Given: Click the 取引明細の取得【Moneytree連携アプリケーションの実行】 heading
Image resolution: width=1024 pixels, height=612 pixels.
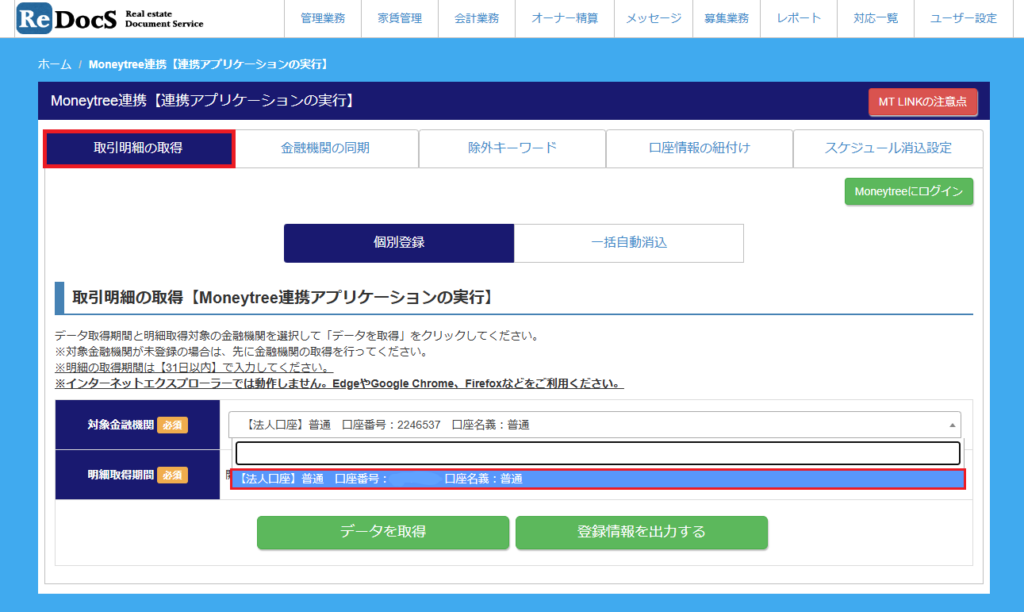Looking at the screenshot, I should click(284, 298).
